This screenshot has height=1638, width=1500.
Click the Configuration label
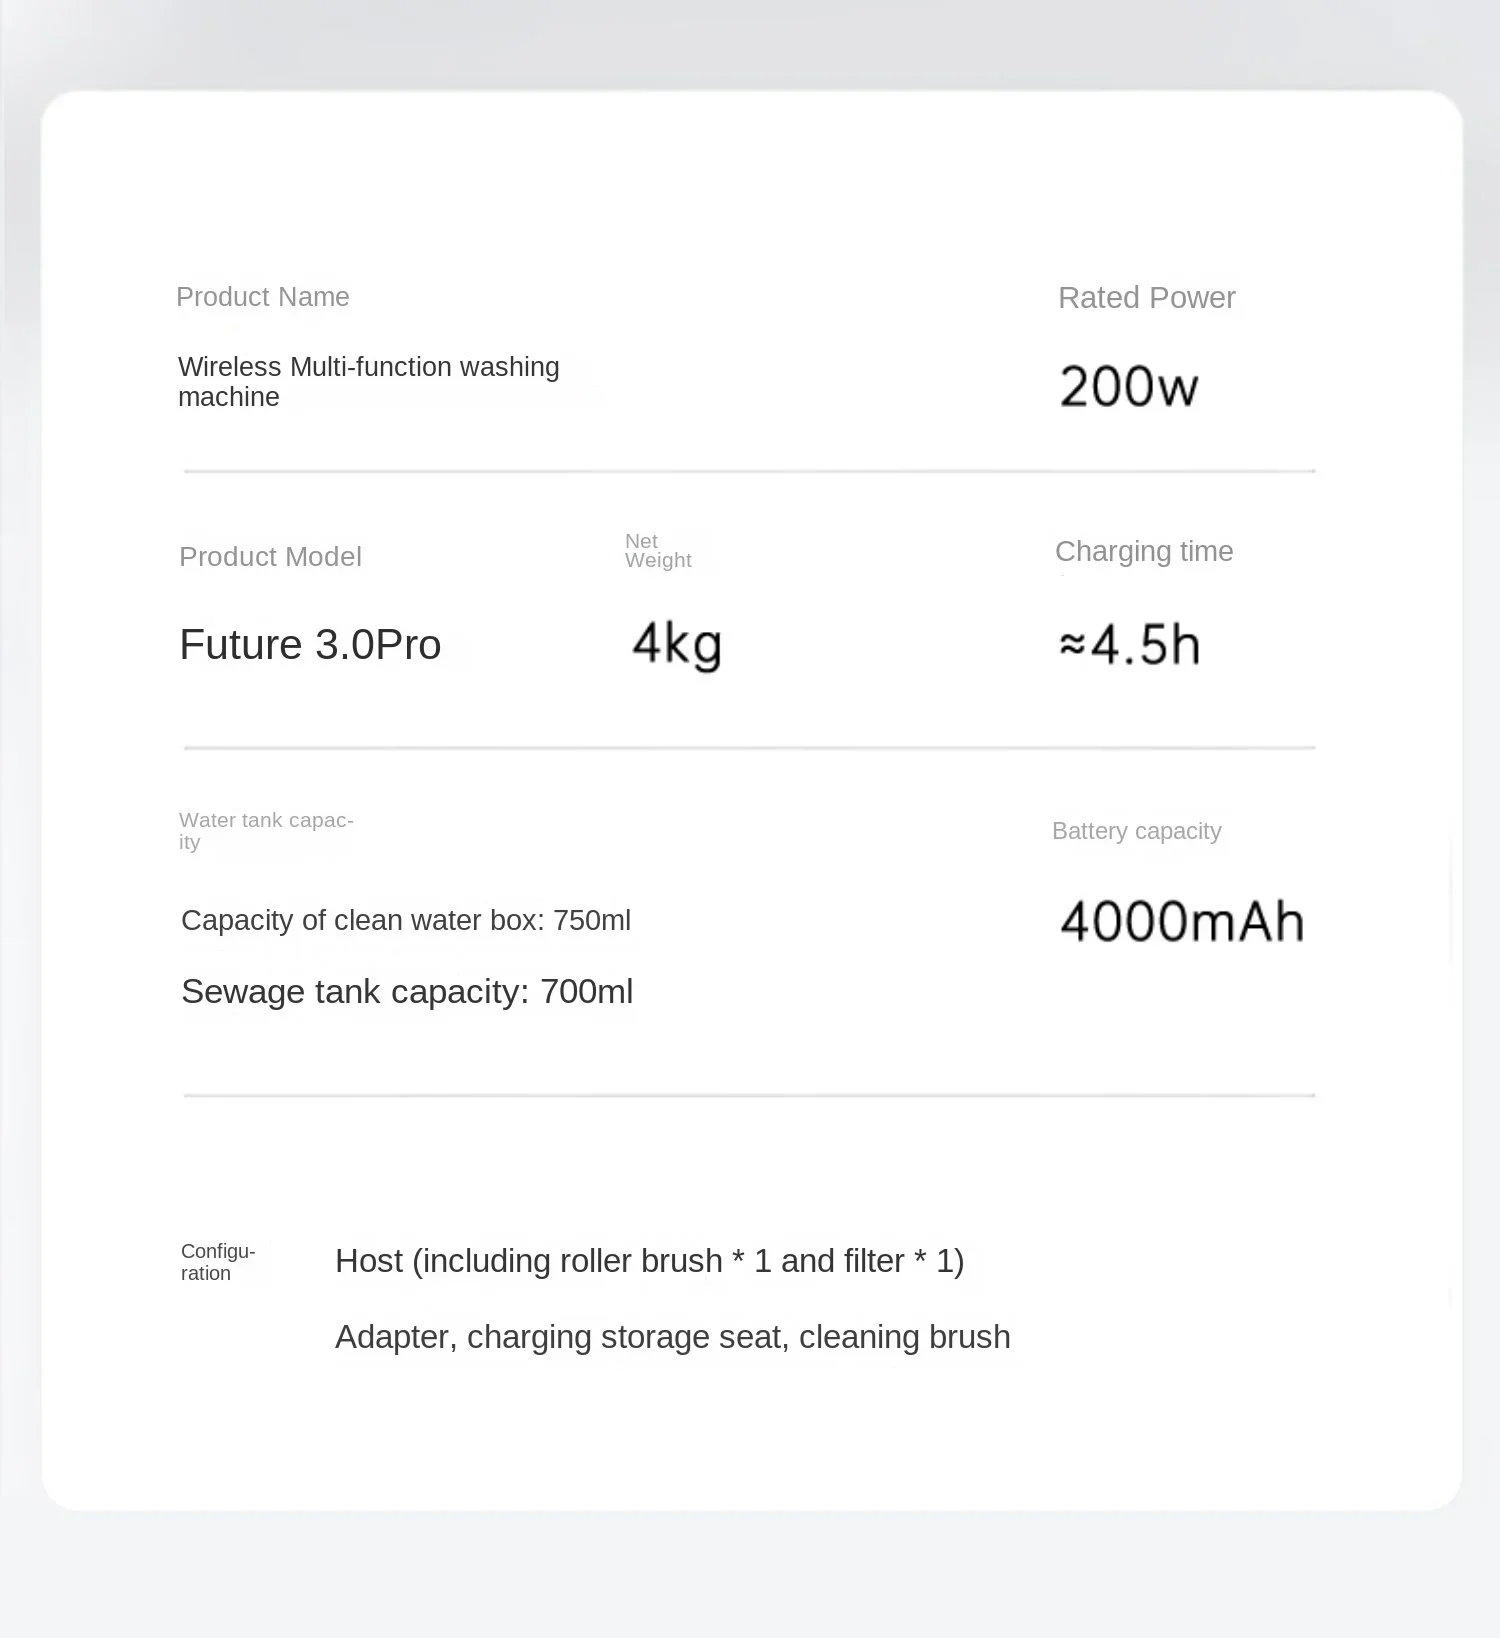pyautogui.click(x=218, y=1262)
